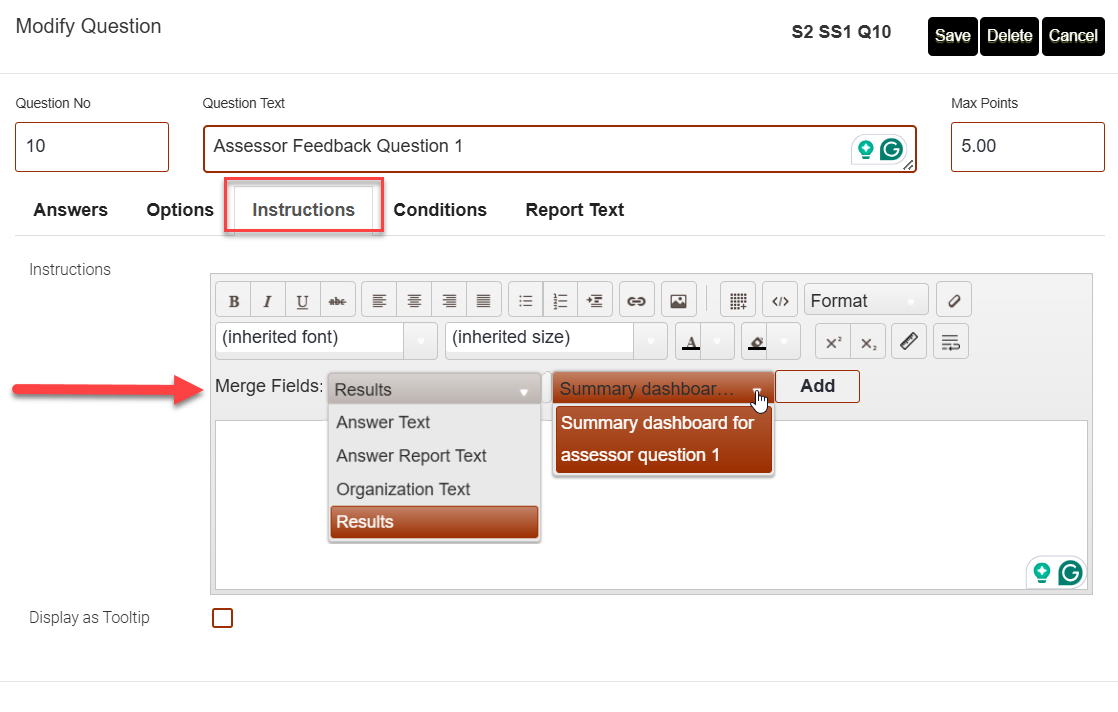This screenshot has width=1118, height=712.
Task: Insert a table using the grid icon
Action: tap(738, 301)
